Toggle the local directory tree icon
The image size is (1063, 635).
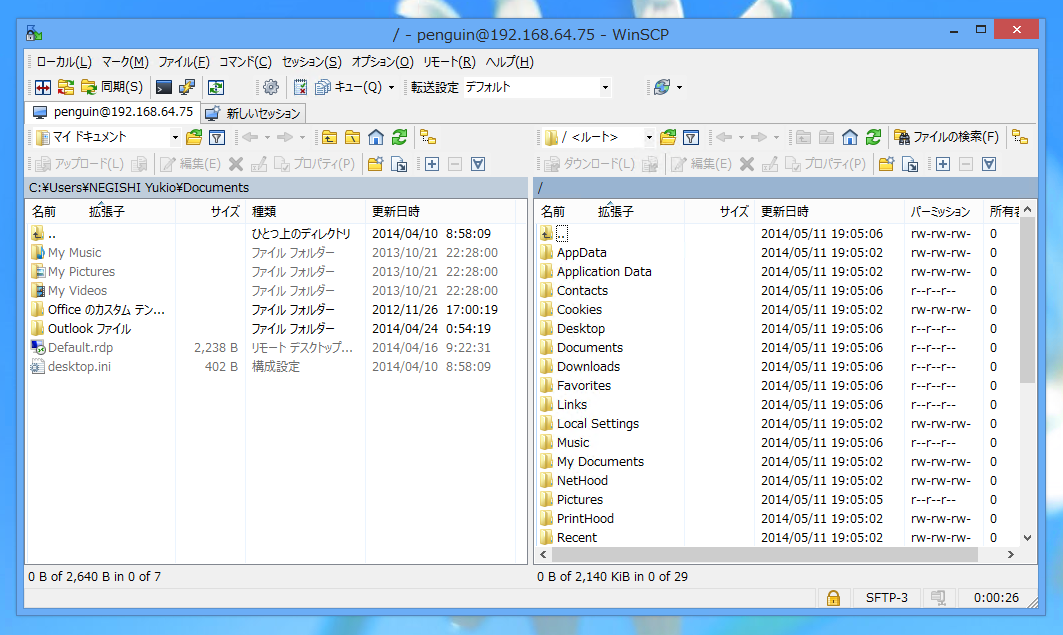pyautogui.click(x=428, y=138)
